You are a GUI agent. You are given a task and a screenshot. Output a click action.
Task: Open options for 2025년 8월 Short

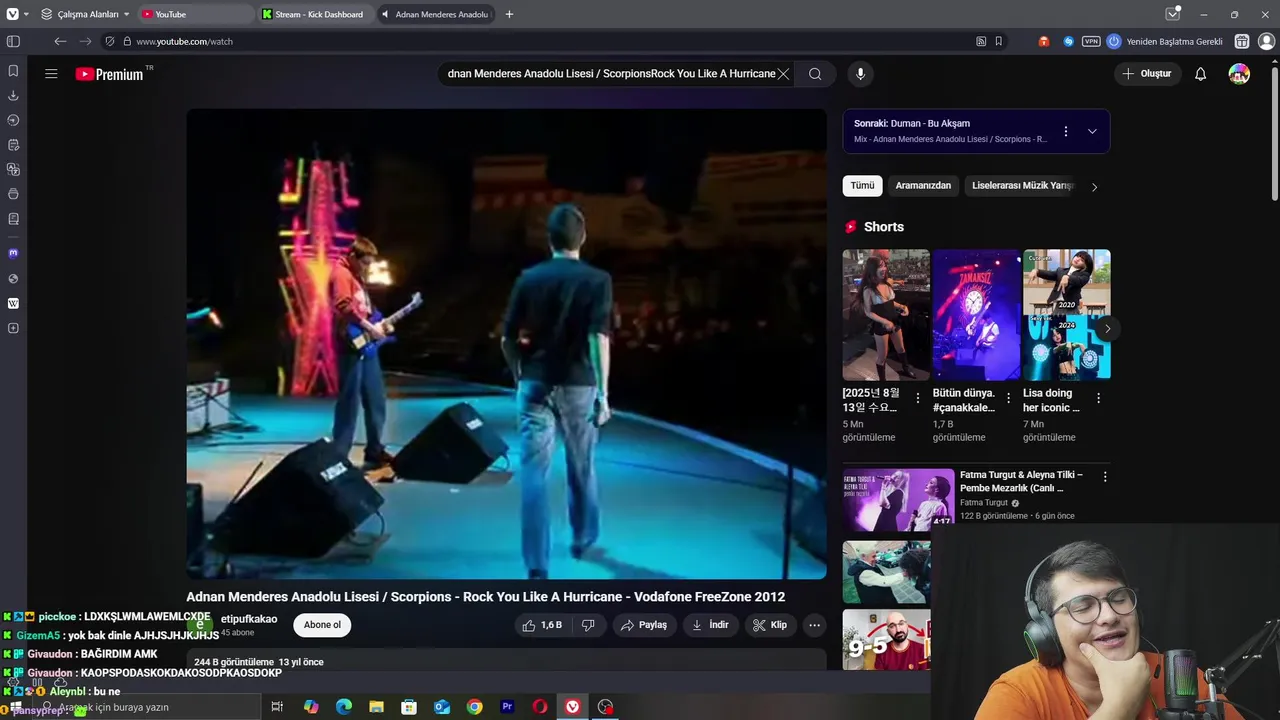tap(918, 398)
